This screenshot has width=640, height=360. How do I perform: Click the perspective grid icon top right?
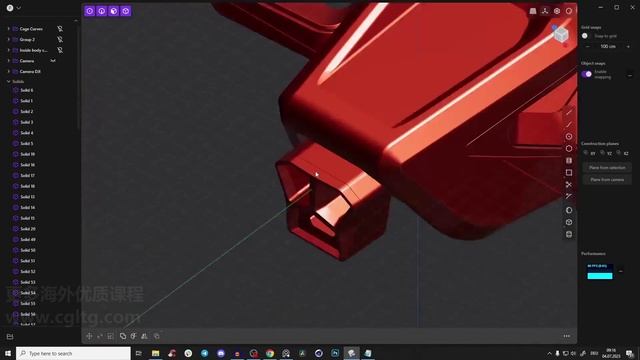click(533, 11)
